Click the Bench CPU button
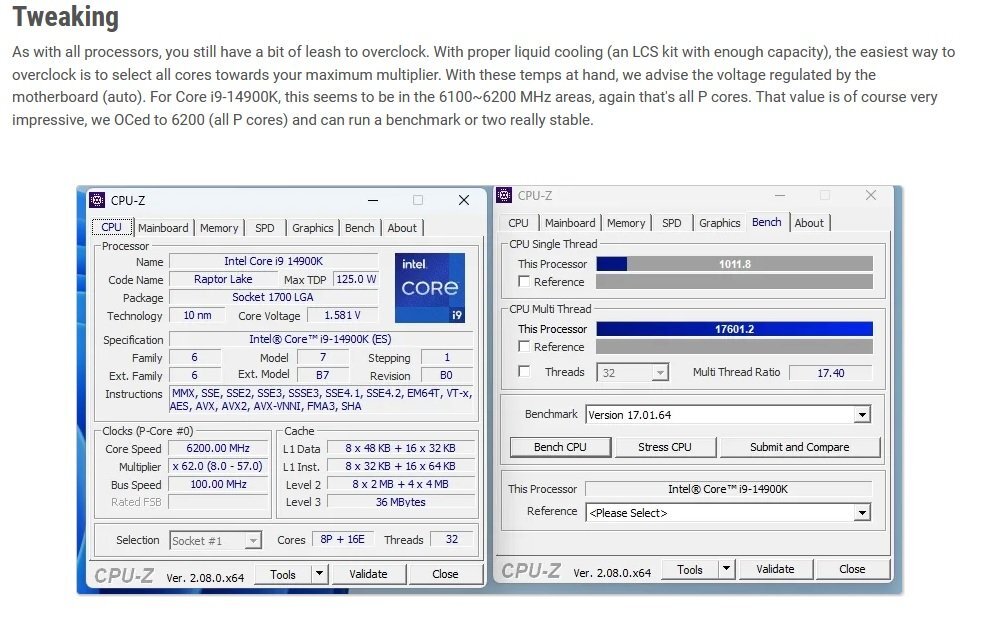This screenshot has width=984, height=620. (560, 447)
